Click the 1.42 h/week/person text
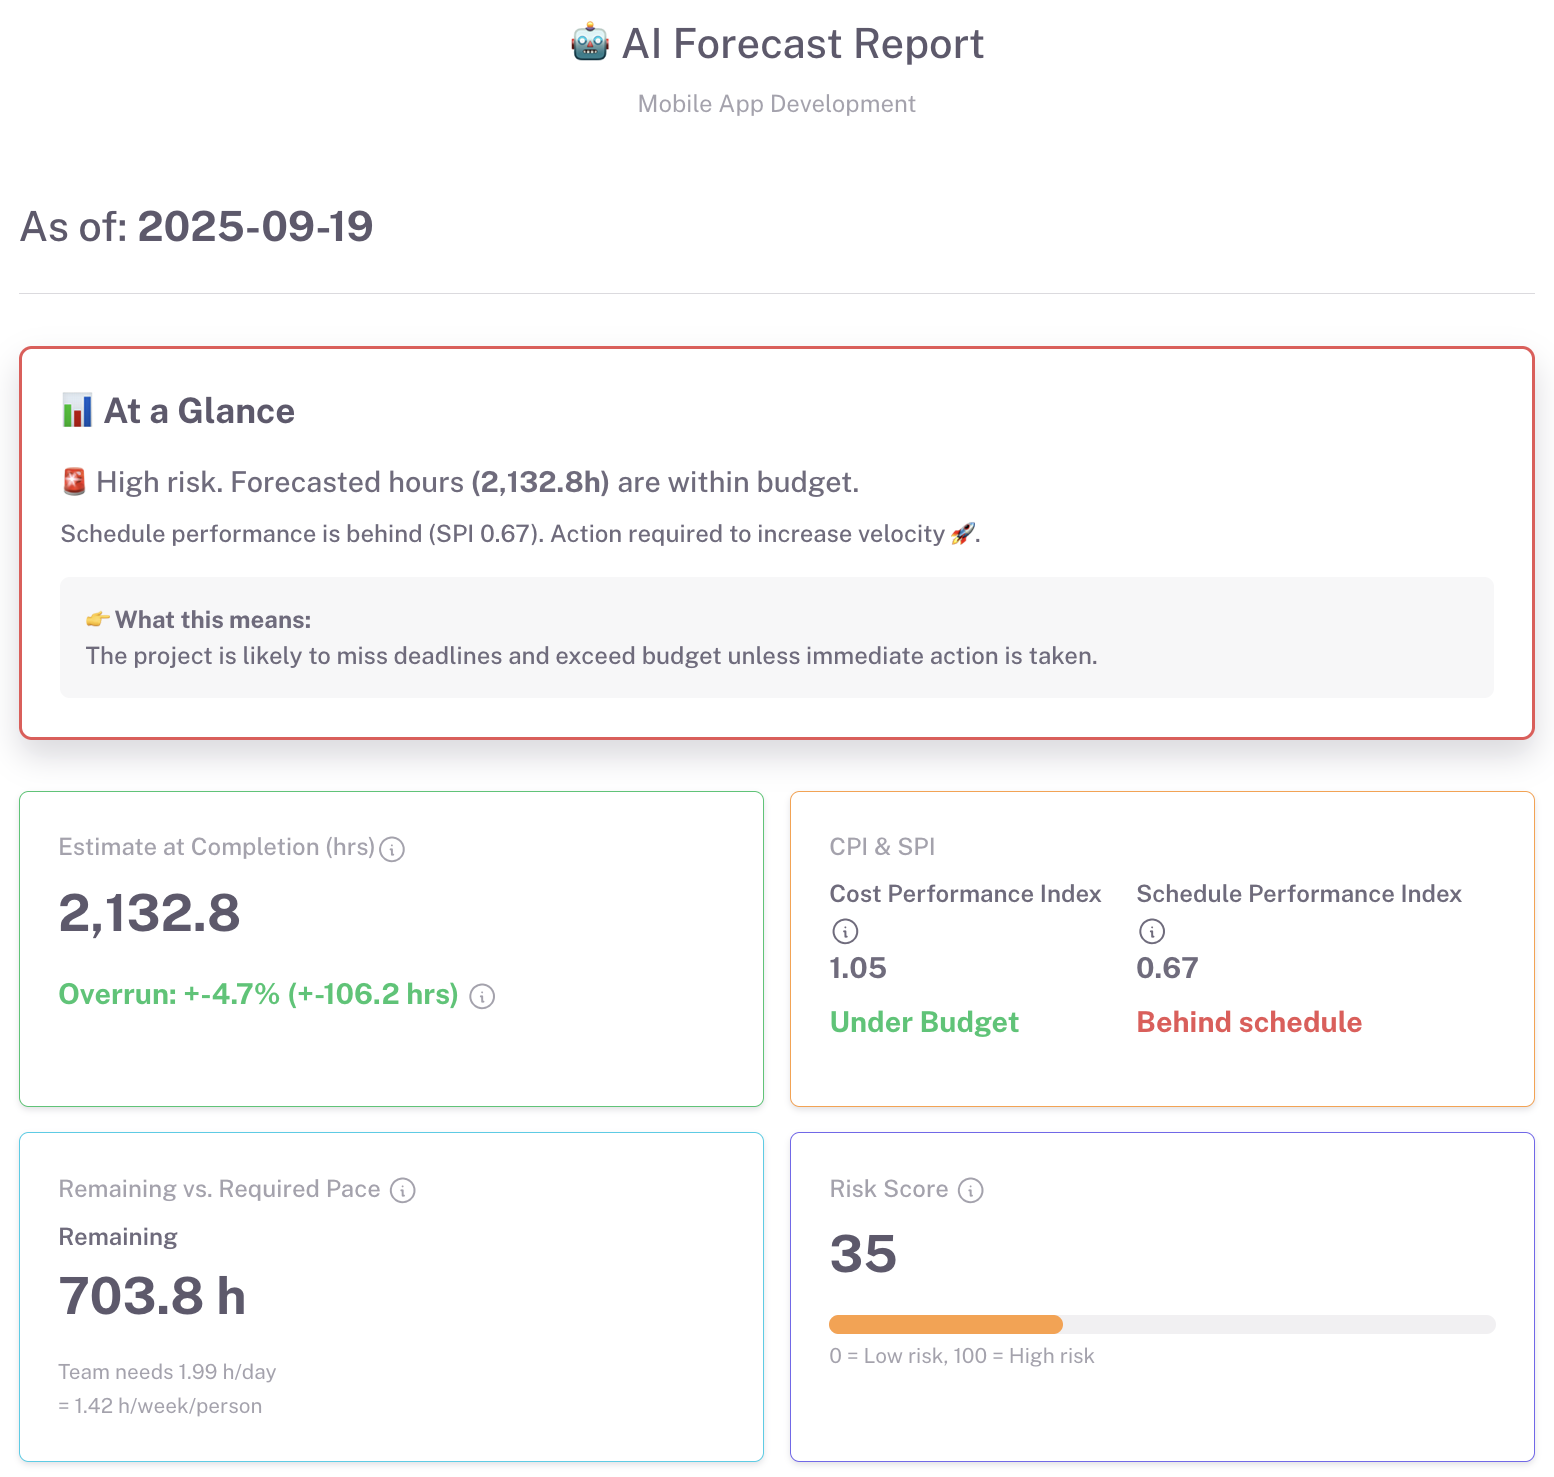1554x1477 pixels. 160,1406
